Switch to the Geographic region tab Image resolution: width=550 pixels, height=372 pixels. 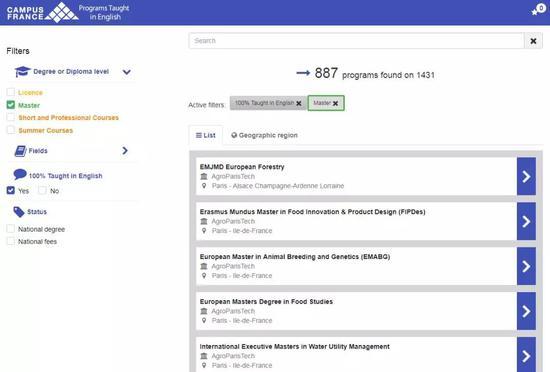coord(264,135)
